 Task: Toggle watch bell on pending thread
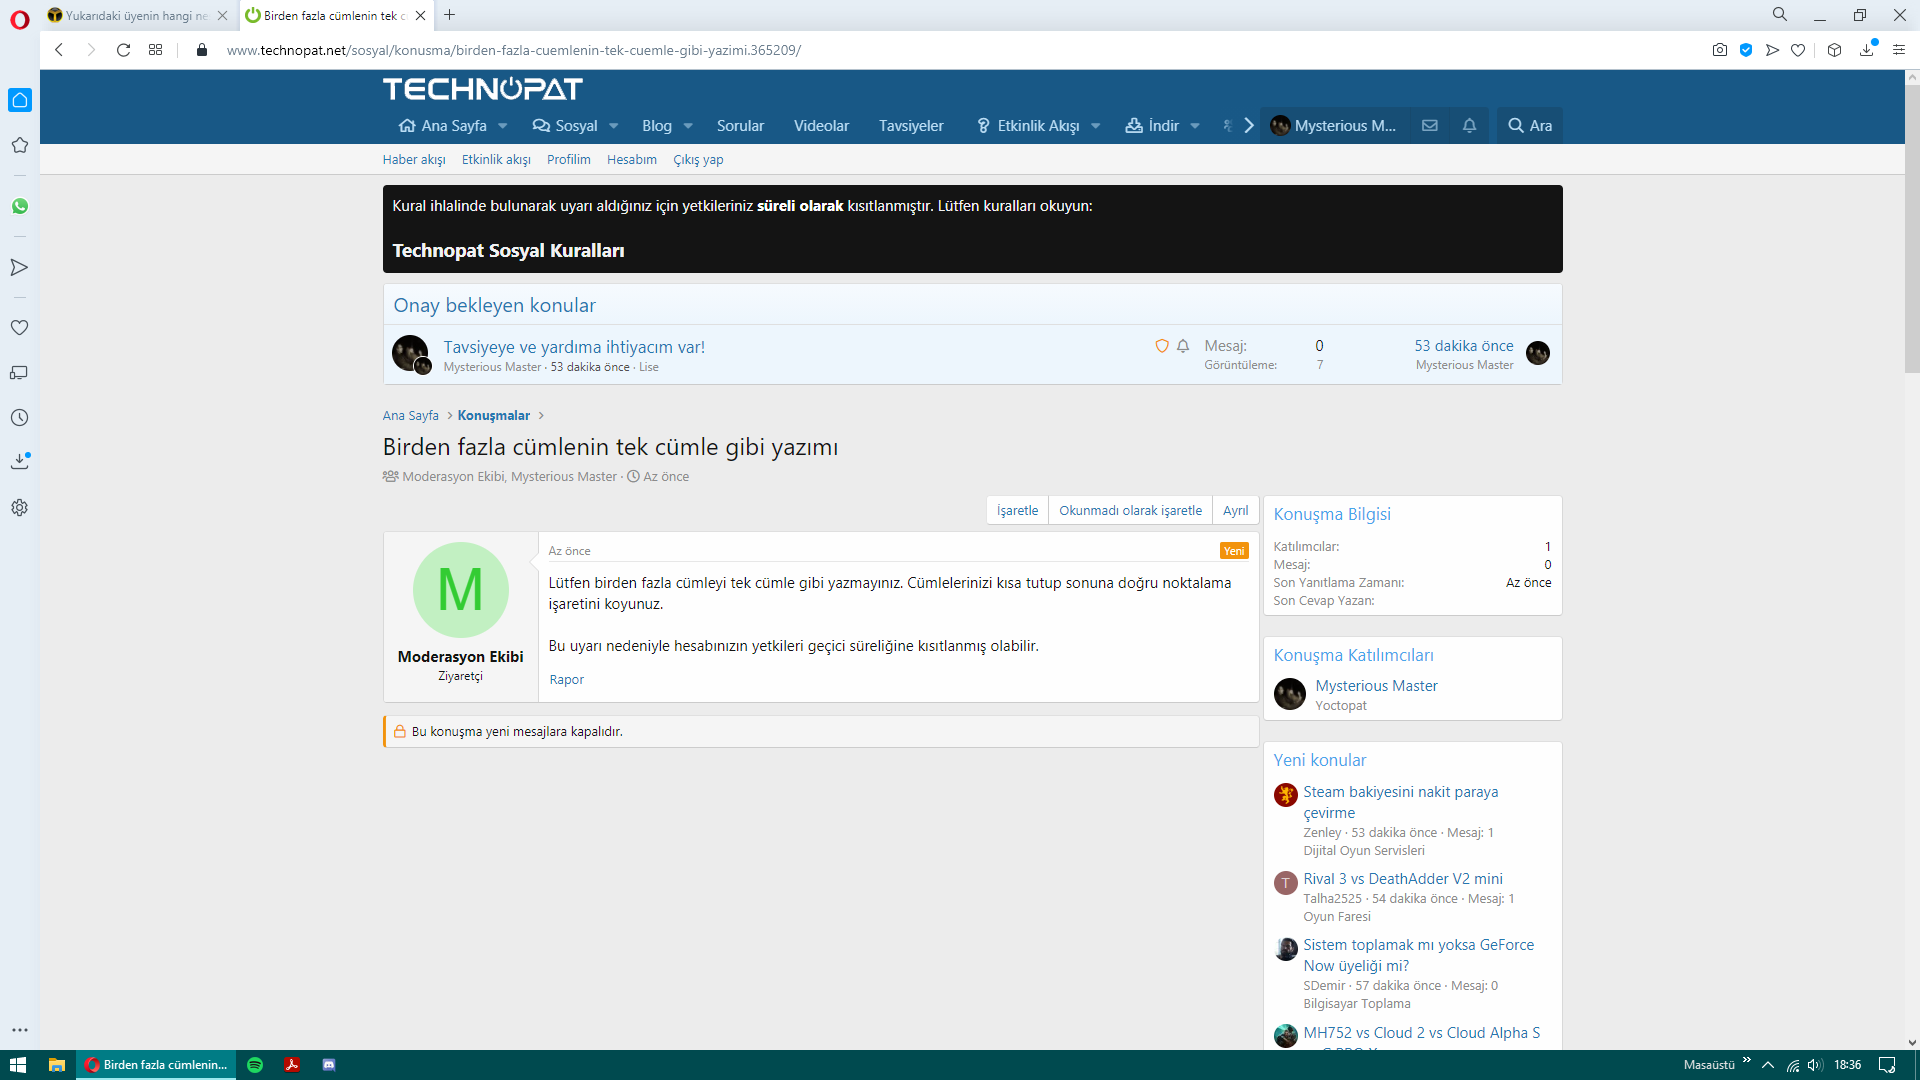pyautogui.click(x=1183, y=346)
